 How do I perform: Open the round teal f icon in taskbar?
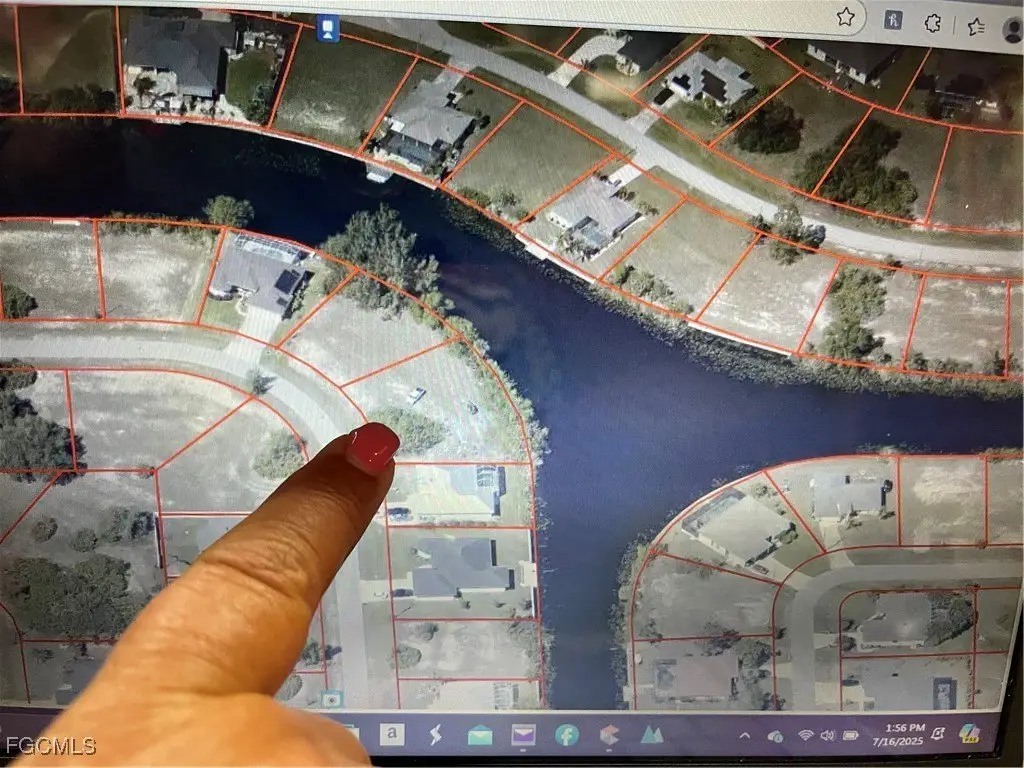click(566, 736)
